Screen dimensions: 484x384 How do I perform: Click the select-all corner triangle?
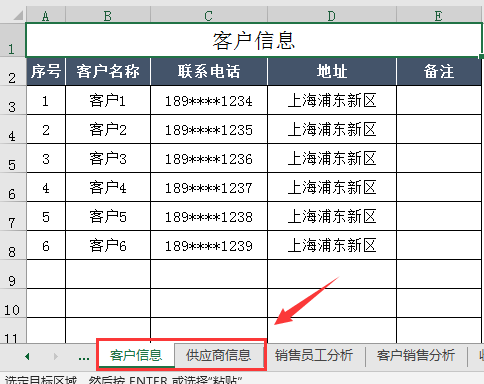(x=17, y=15)
